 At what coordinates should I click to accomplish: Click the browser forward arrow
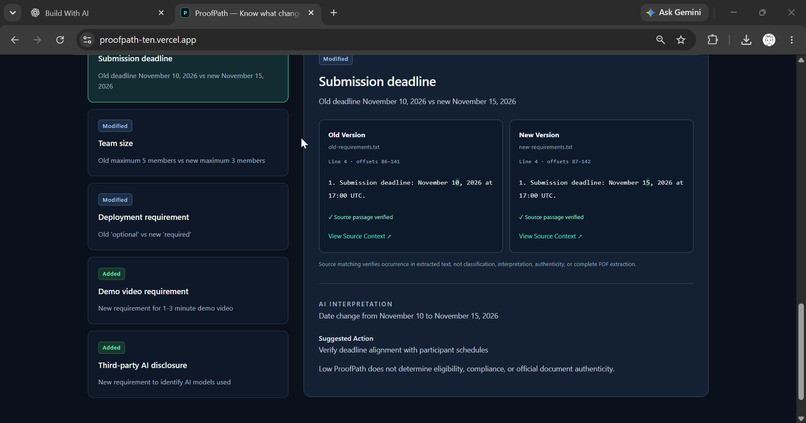click(37, 40)
